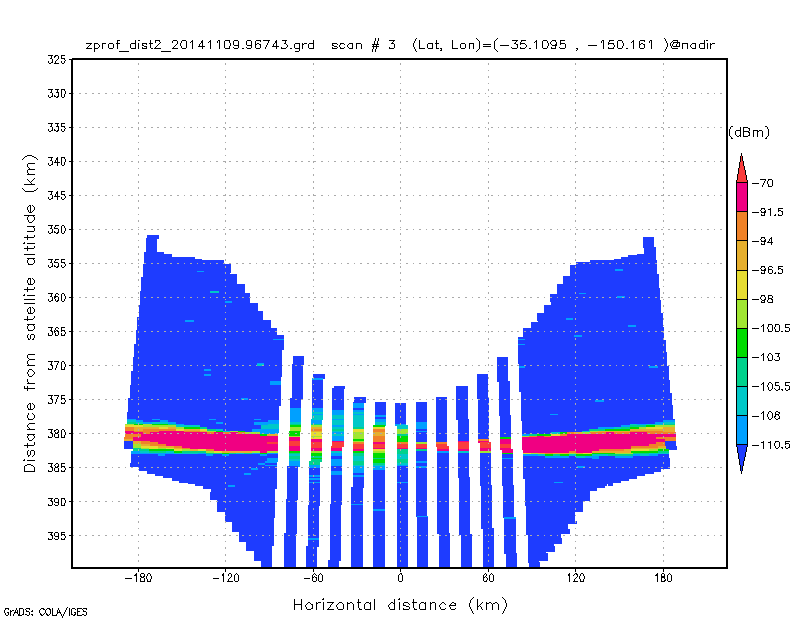Screen dimensions: 800x618
Task: Click the Distance from satellite altitude label
Action: coord(30,313)
